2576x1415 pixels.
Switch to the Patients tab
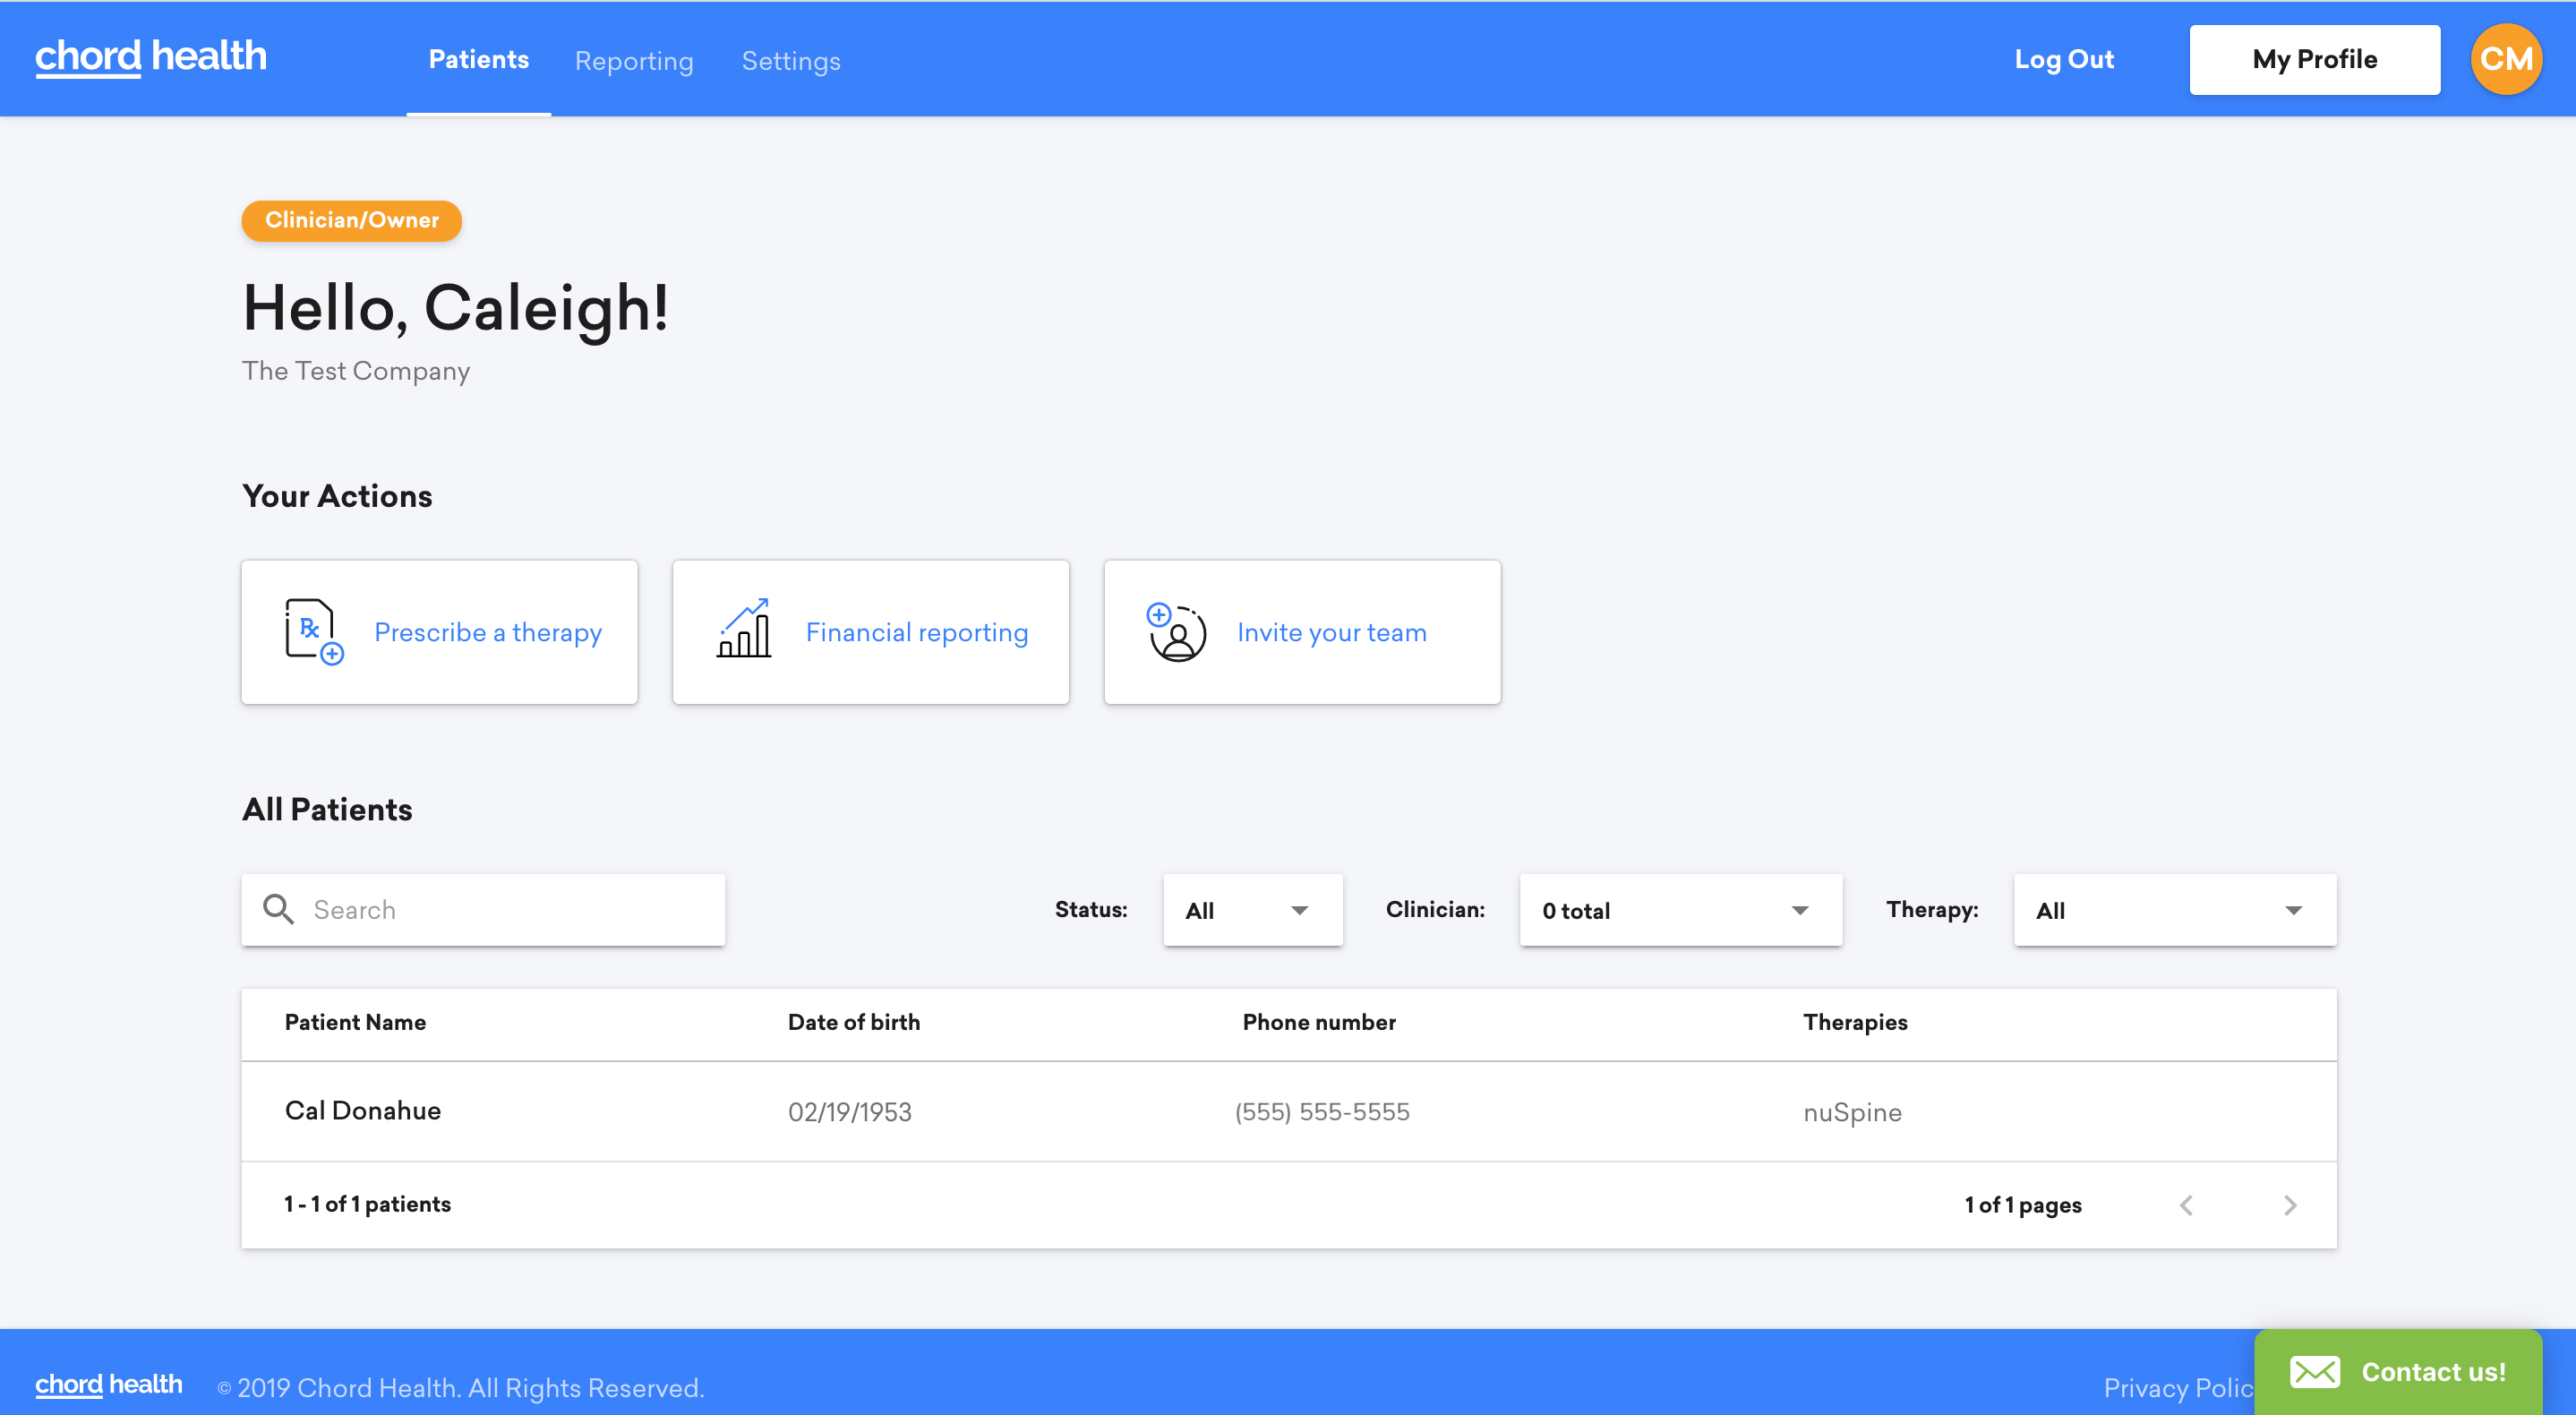pos(479,60)
